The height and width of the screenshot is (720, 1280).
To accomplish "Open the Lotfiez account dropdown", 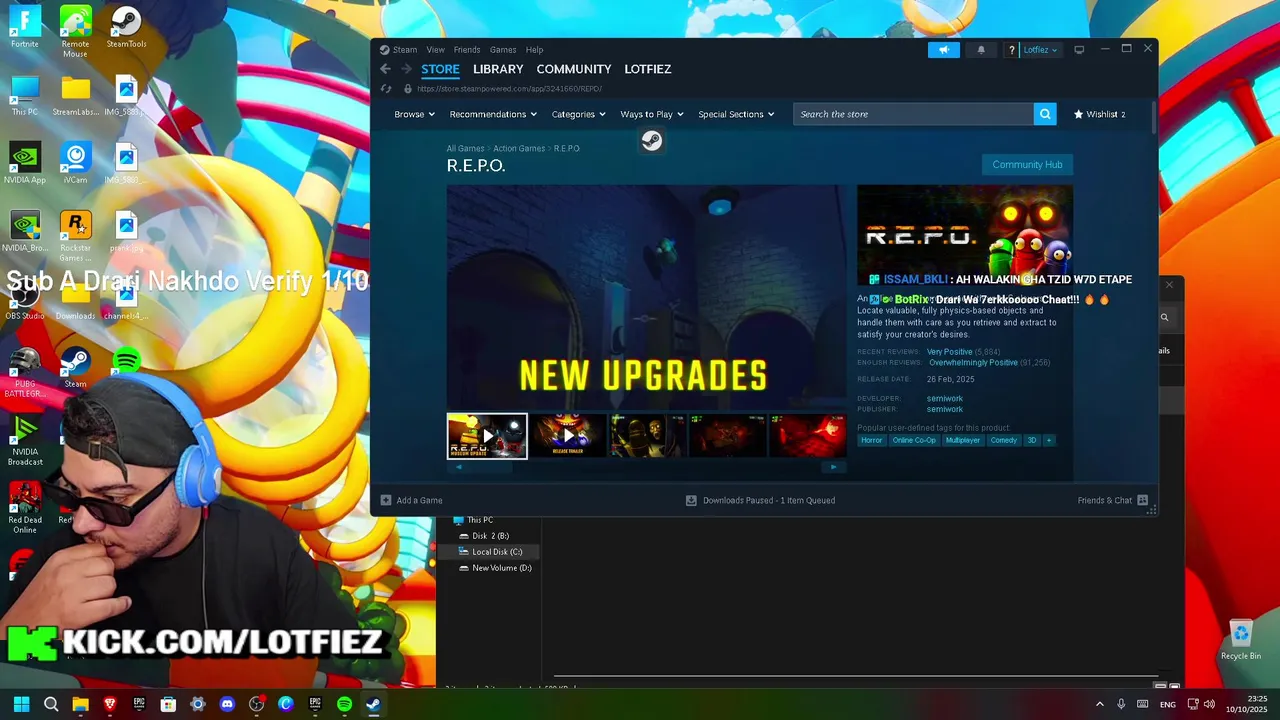I will click(x=1040, y=50).
